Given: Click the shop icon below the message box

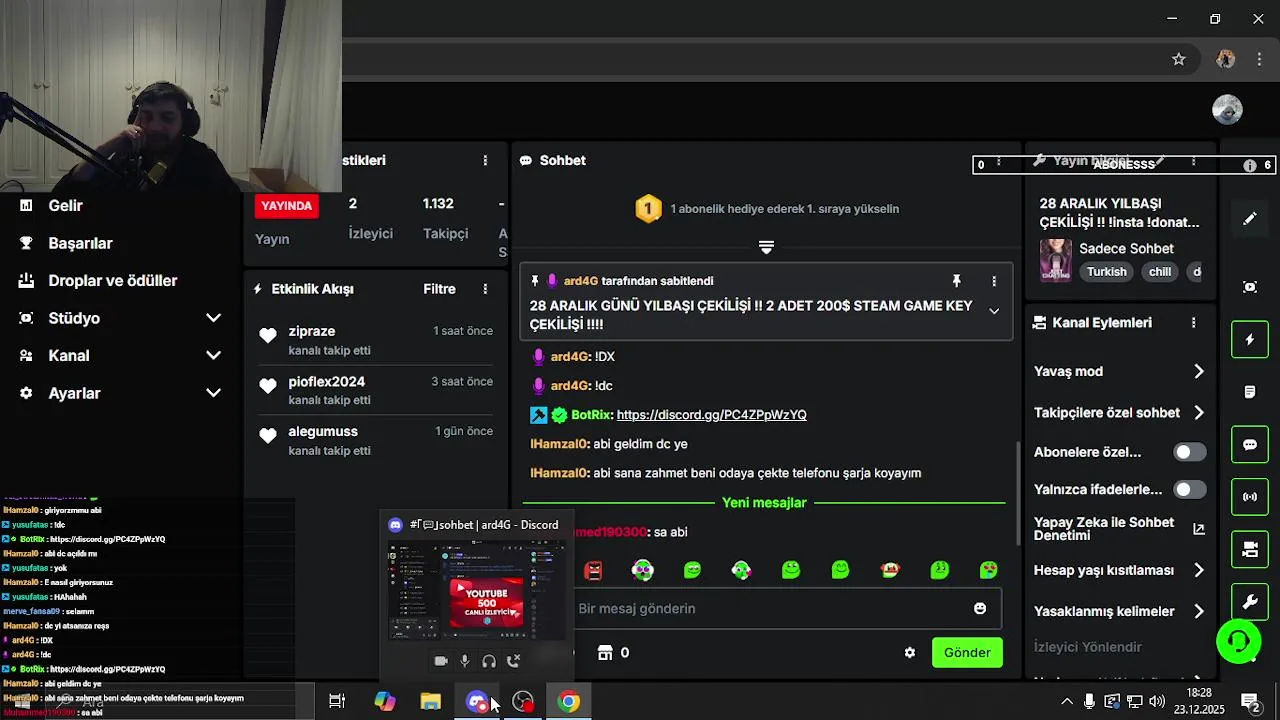Looking at the screenshot, I should click(604, 653).
